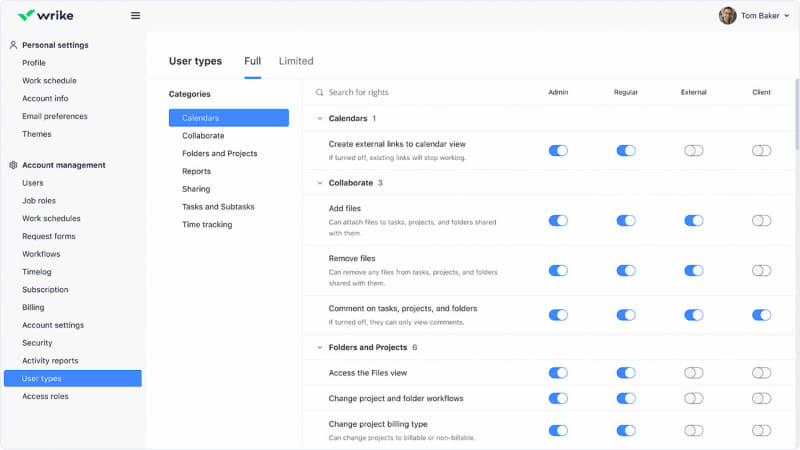Select the Full tab

pos(252,61)
